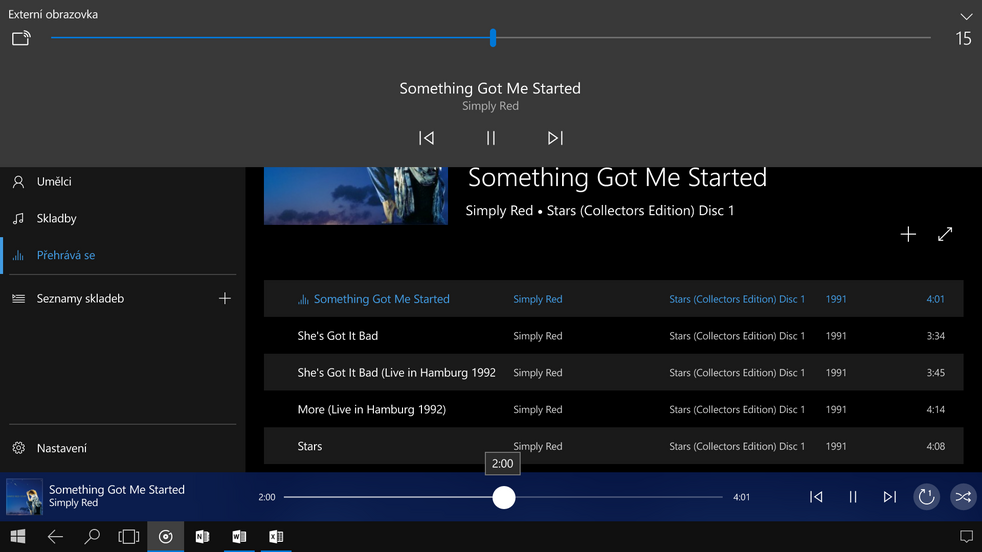Open Excel from the taskbar
982x552 pixels.
pyautogui.click(x=276, y=536)
